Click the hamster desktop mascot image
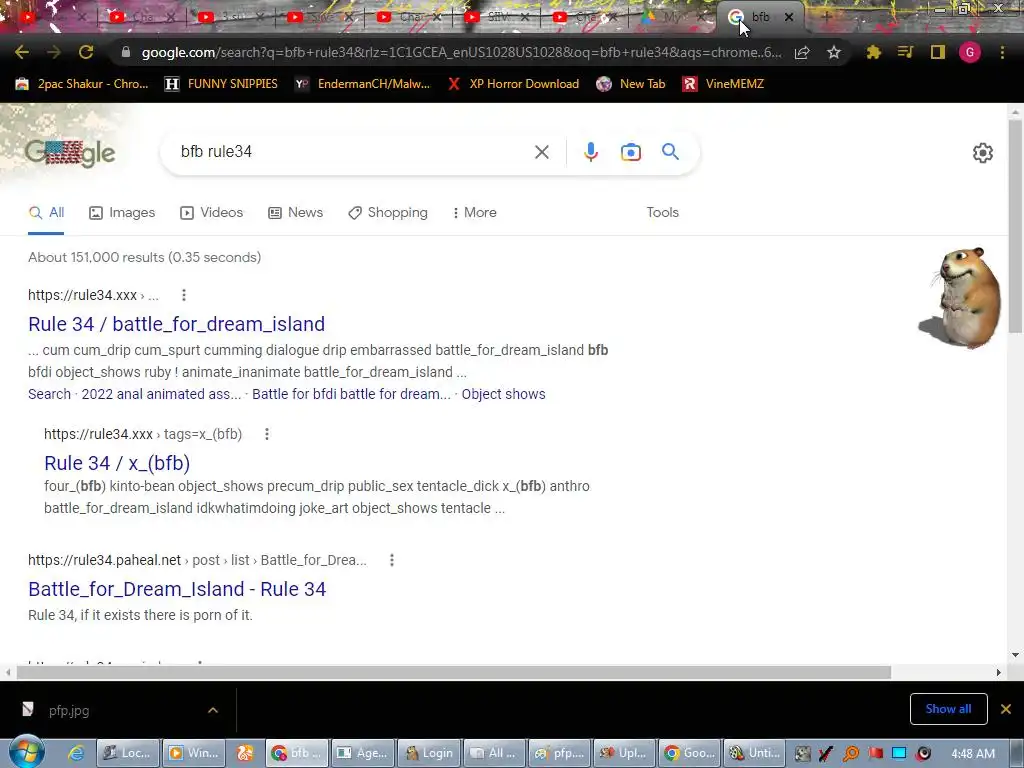Image resolution: width=1024 pixels, height=768 pixels. point(960,297)
